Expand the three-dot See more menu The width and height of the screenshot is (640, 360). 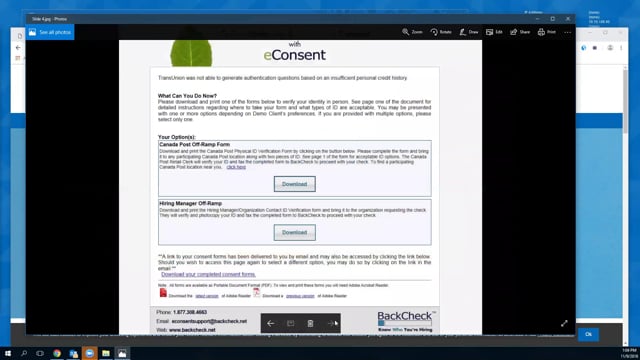tap(567, 32)
